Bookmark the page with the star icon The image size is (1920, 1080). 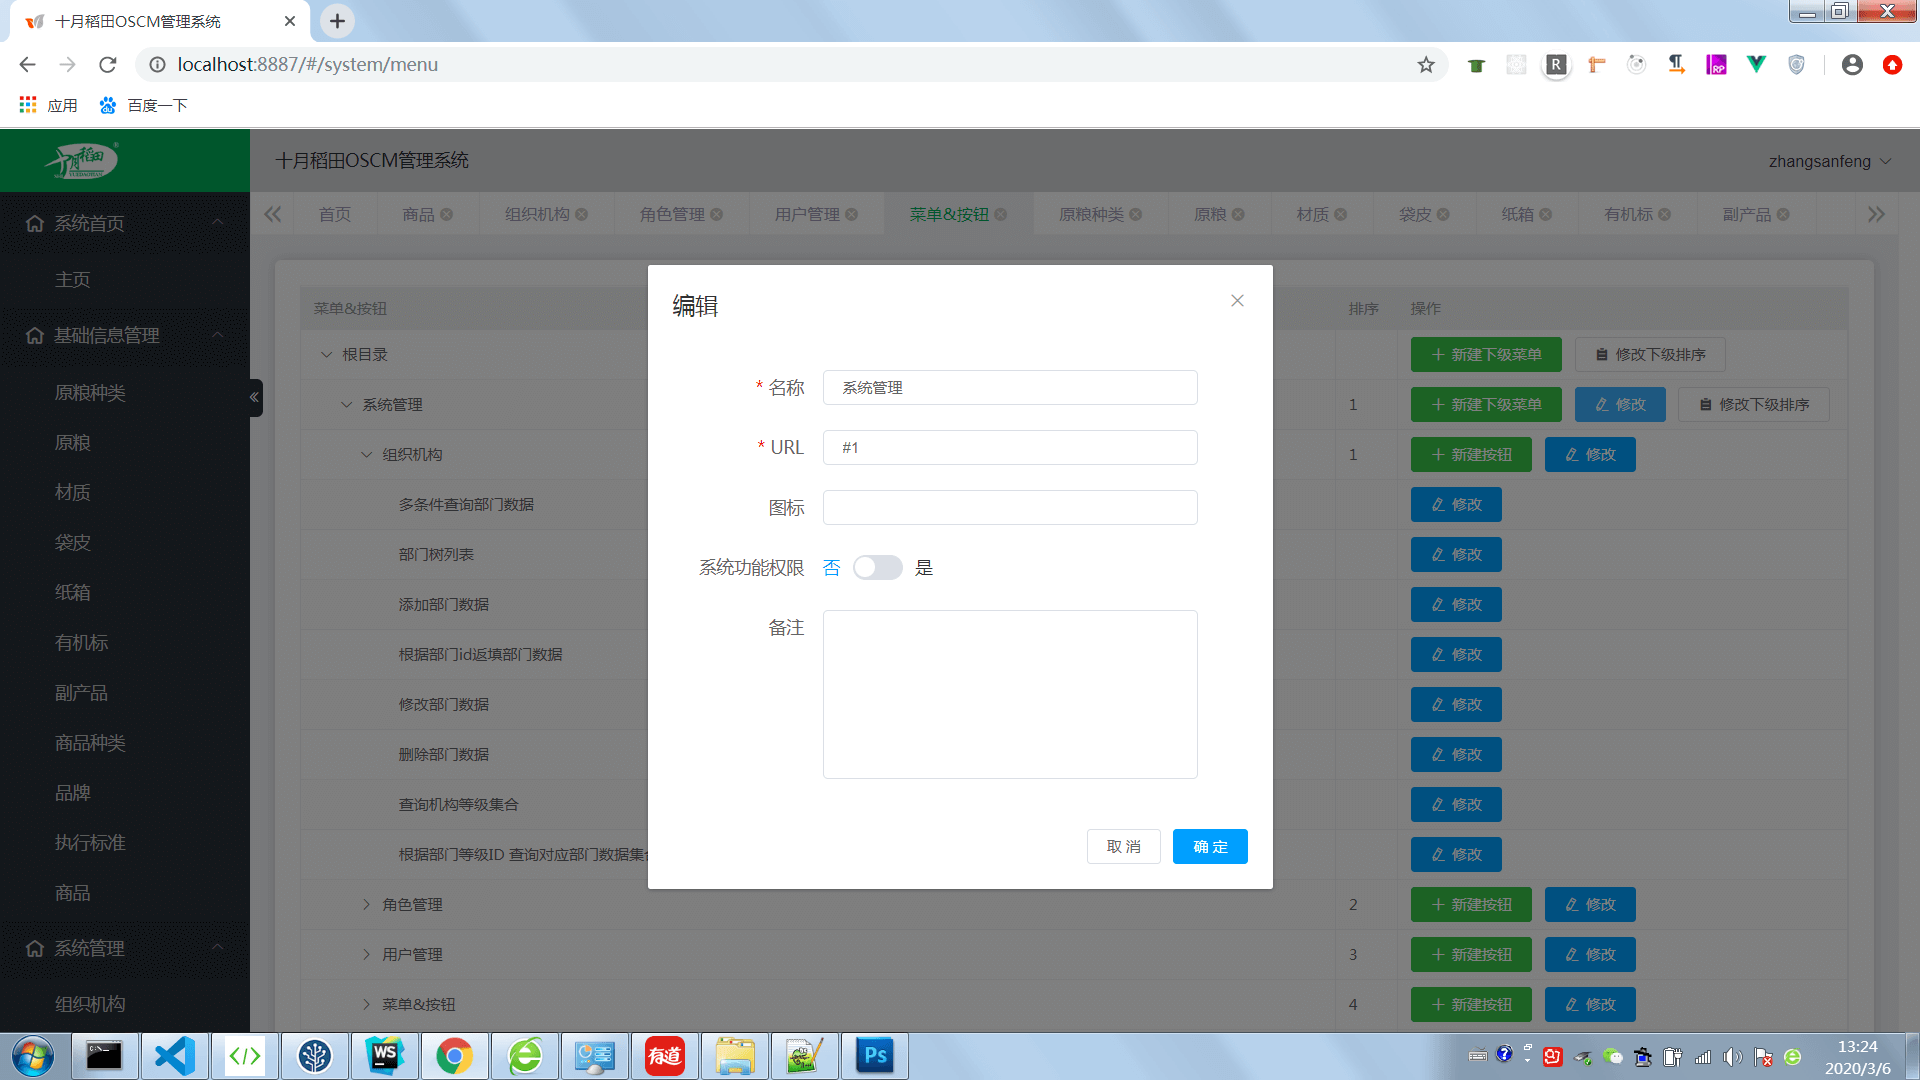pos(1426,65)
